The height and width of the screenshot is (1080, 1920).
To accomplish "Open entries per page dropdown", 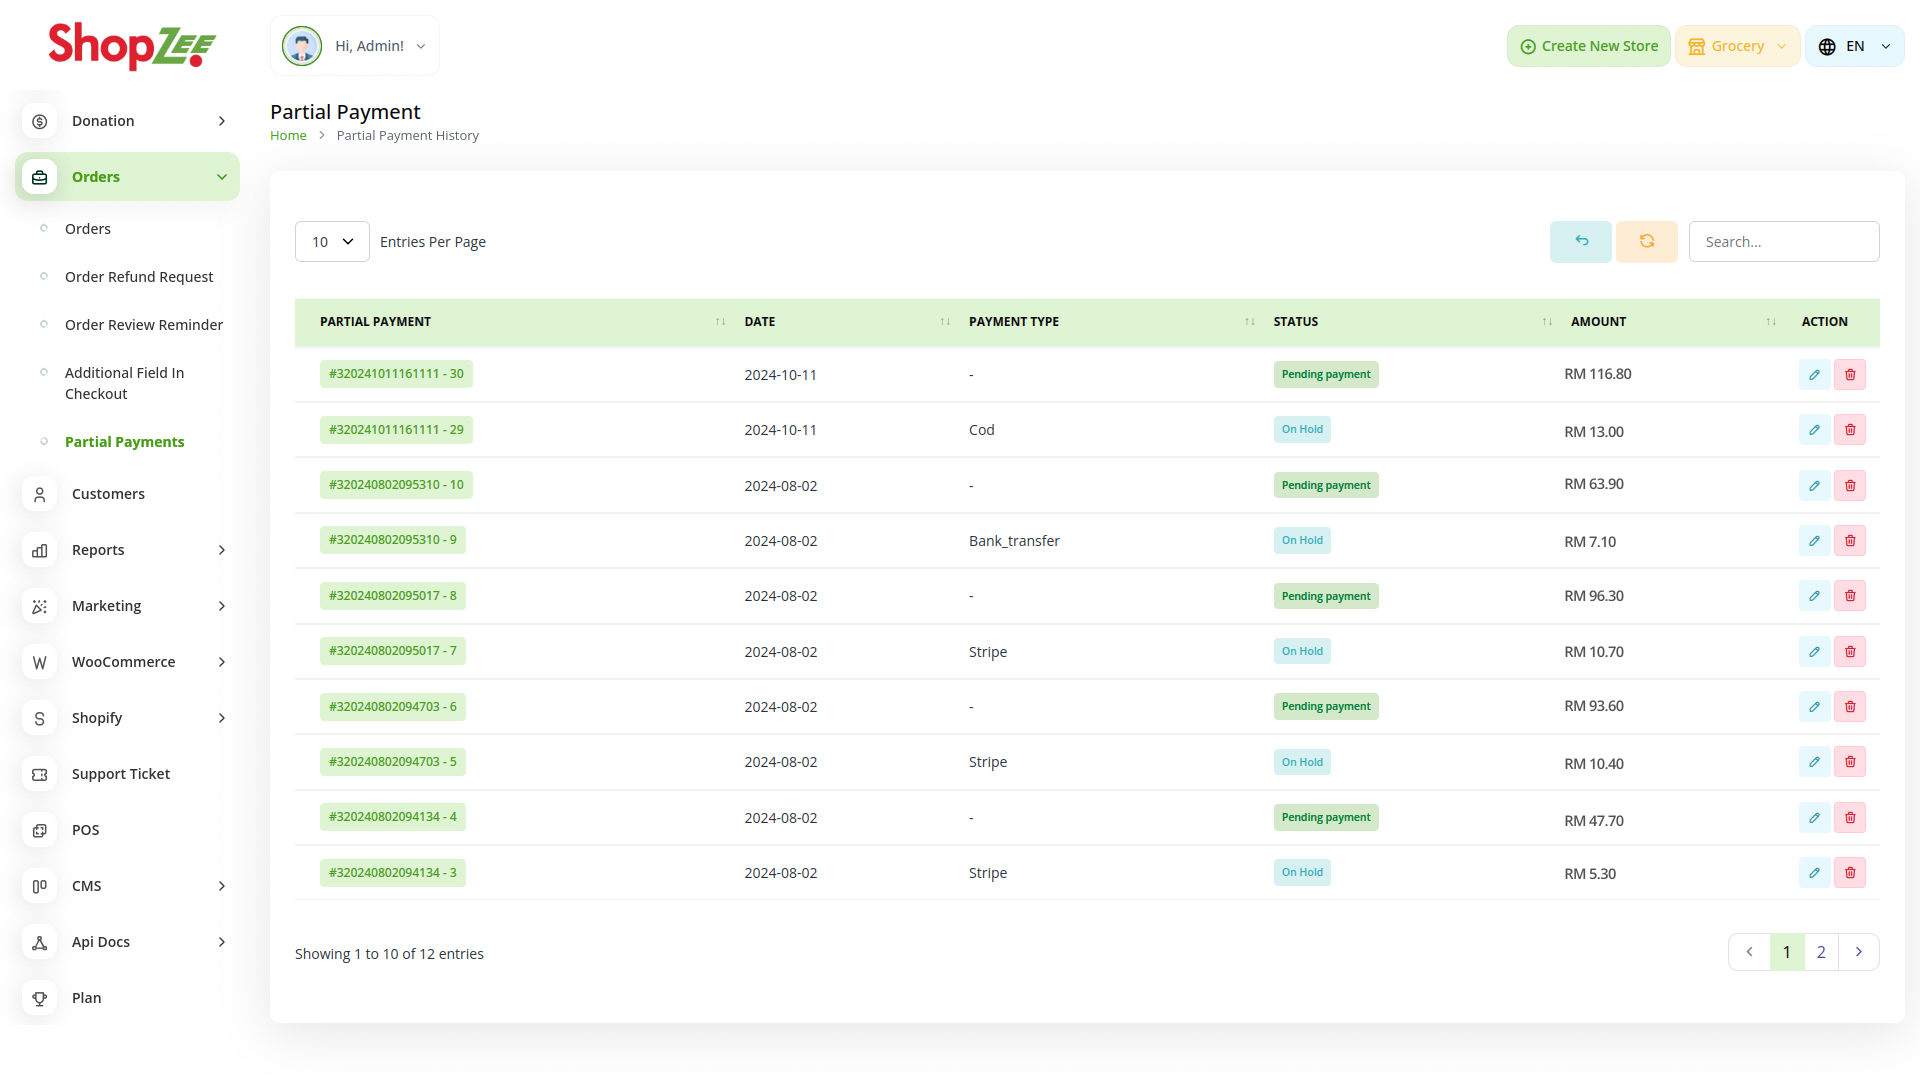I will pos(332,242).
